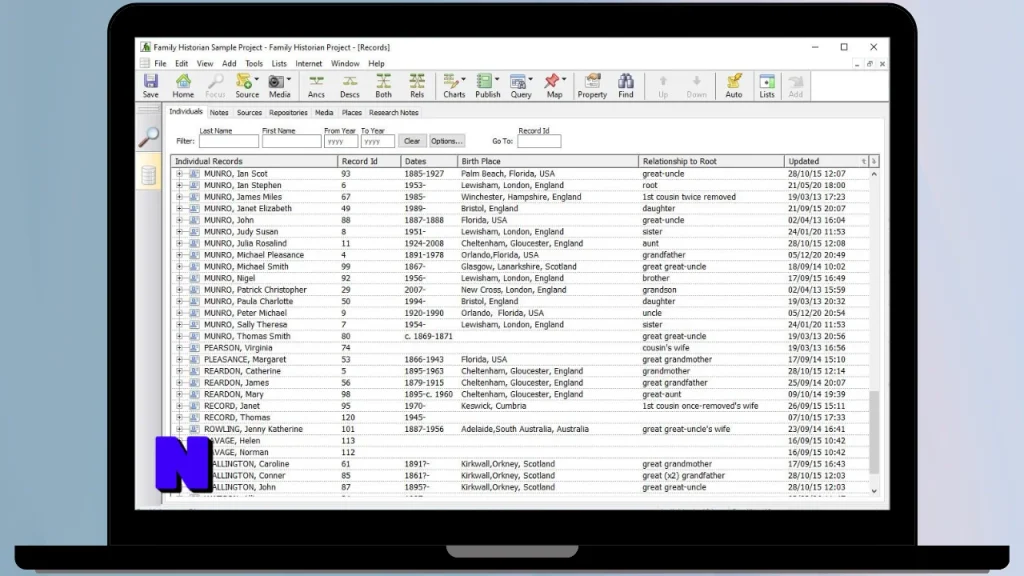Click the Clear filter button
1024x576 pixels.
pyautogui.click(x=412, y=141)
